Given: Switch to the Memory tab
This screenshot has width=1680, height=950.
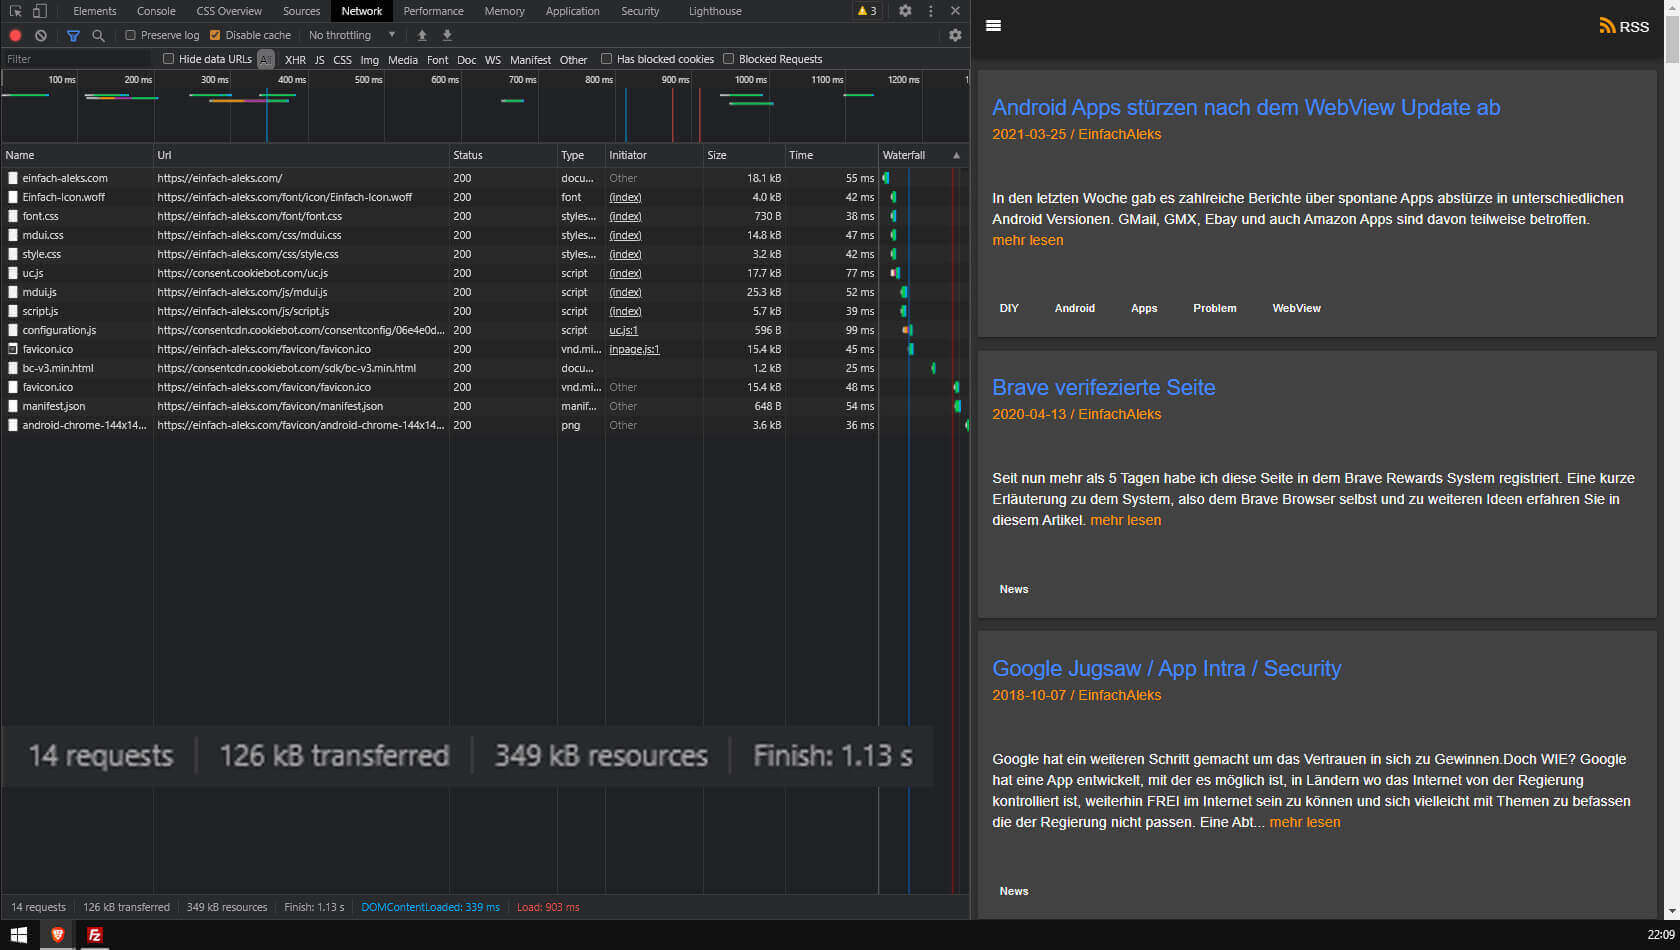Looking at the screenshot, I should coord(504,11).
